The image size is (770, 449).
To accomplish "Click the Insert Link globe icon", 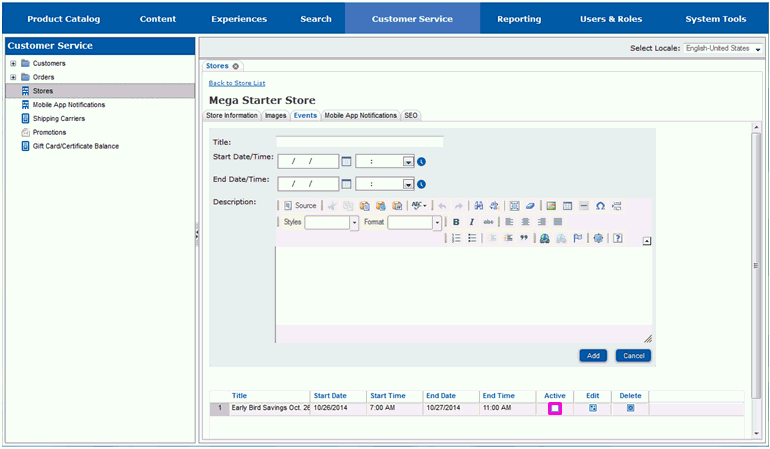I will click(x=545, y=238).
